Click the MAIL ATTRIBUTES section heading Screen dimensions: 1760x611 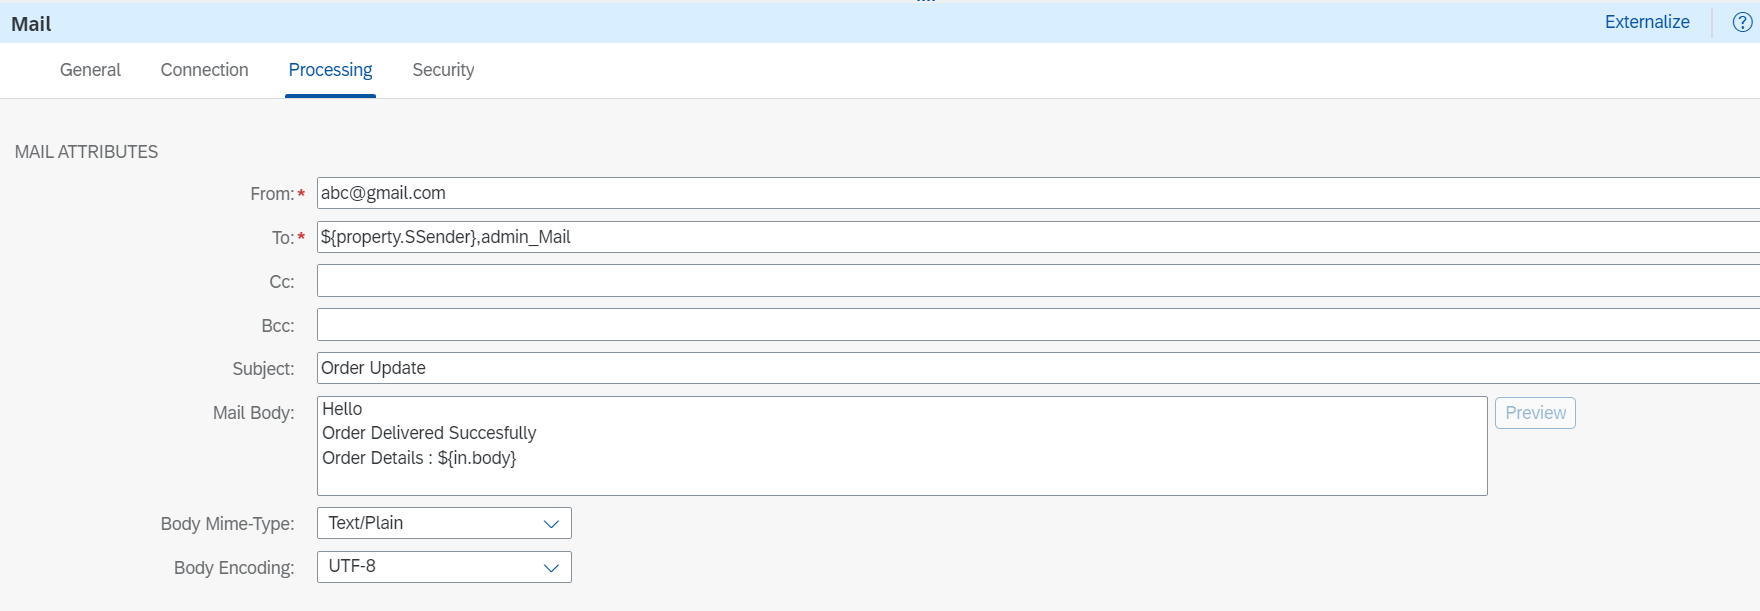pos(86,152)
